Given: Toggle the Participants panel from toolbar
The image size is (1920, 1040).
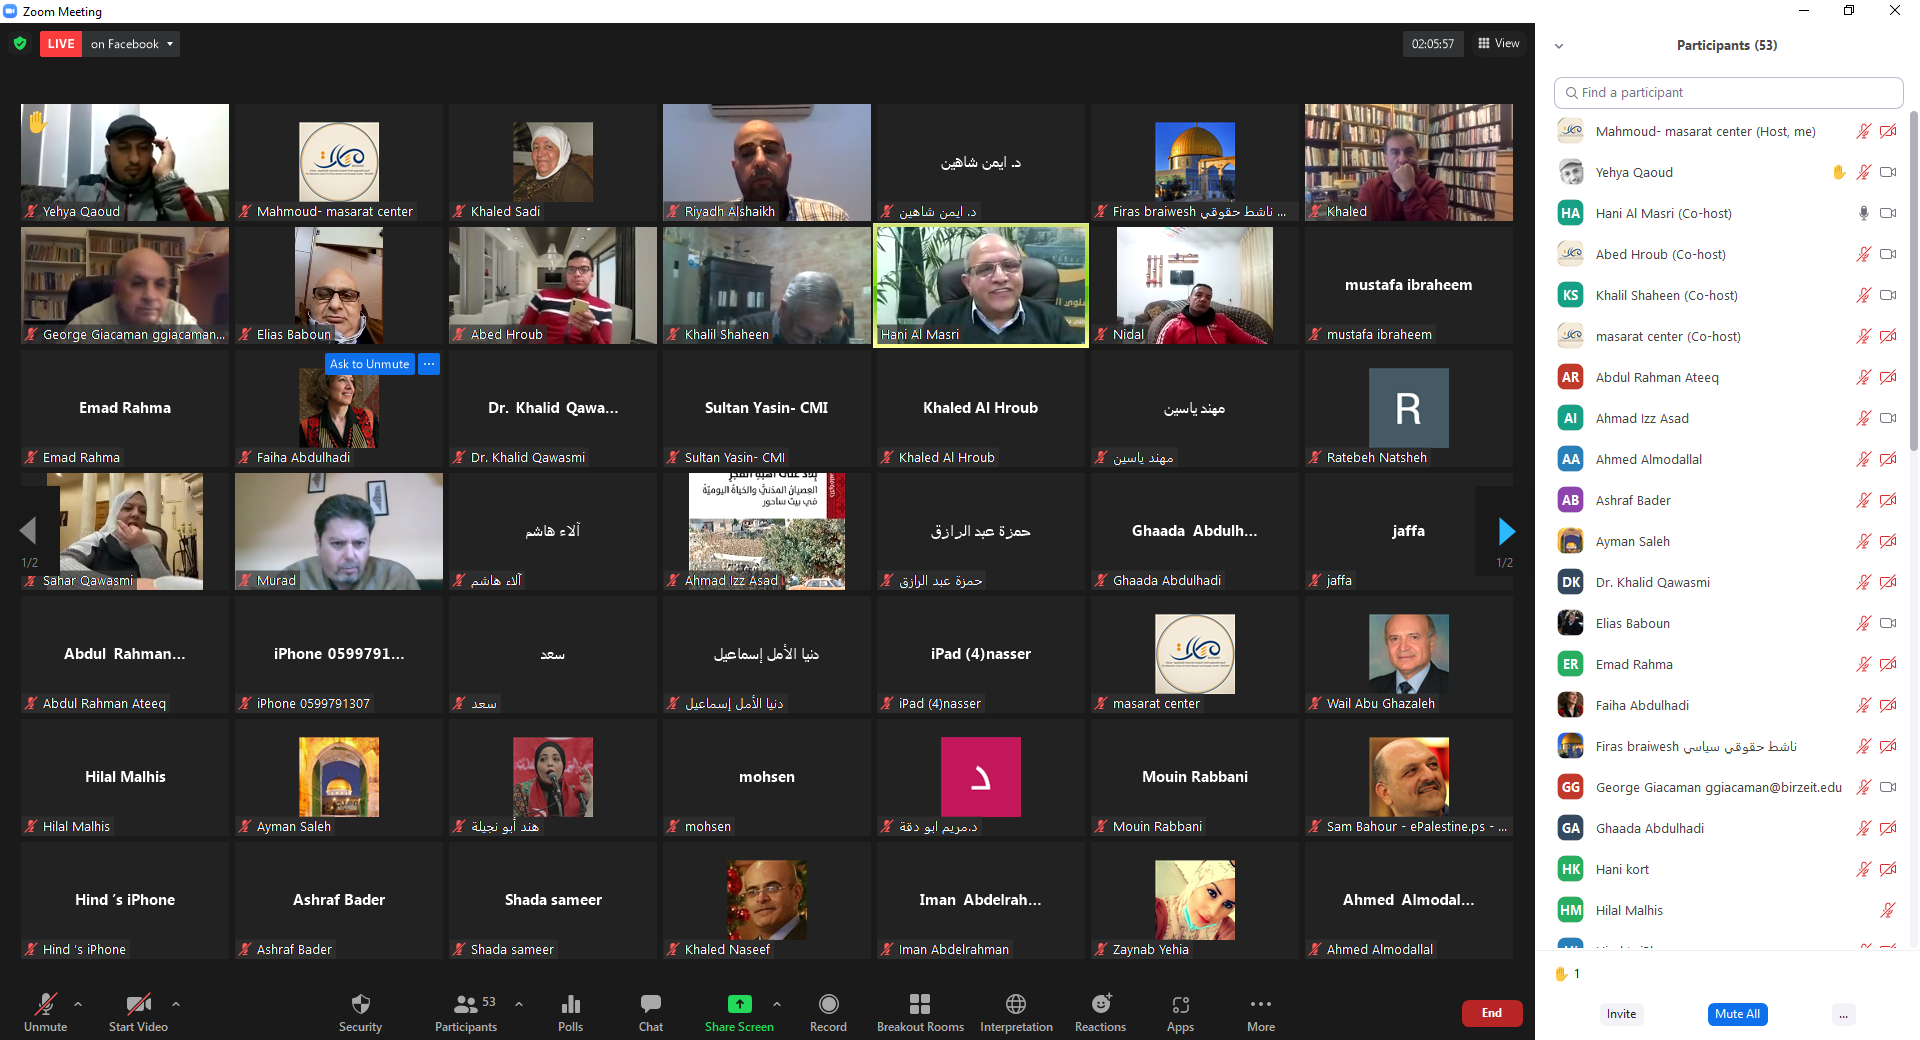Looking at the screenshot, I should 466,1012.
